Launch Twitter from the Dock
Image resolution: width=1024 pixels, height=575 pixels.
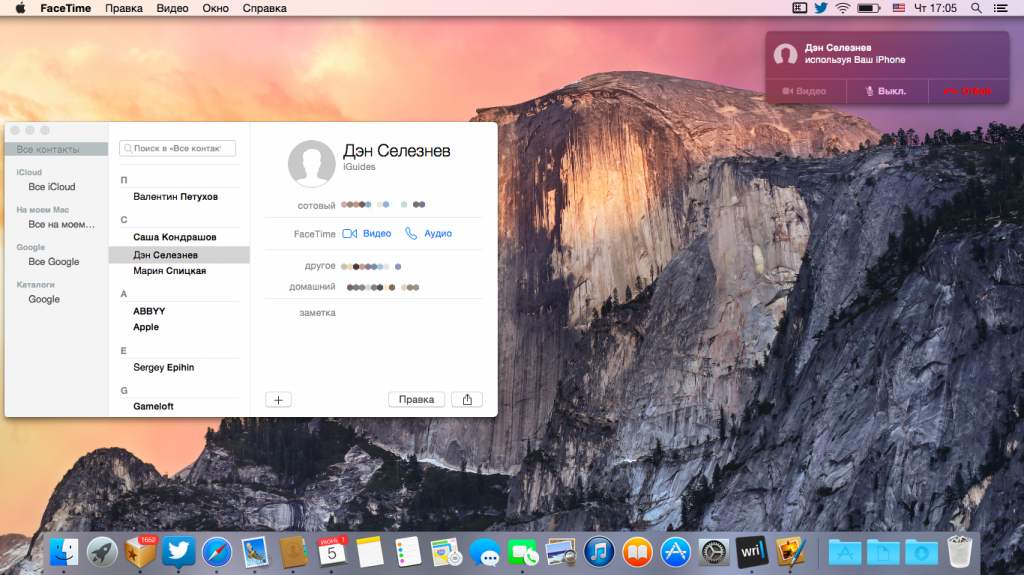coord(178,553)
